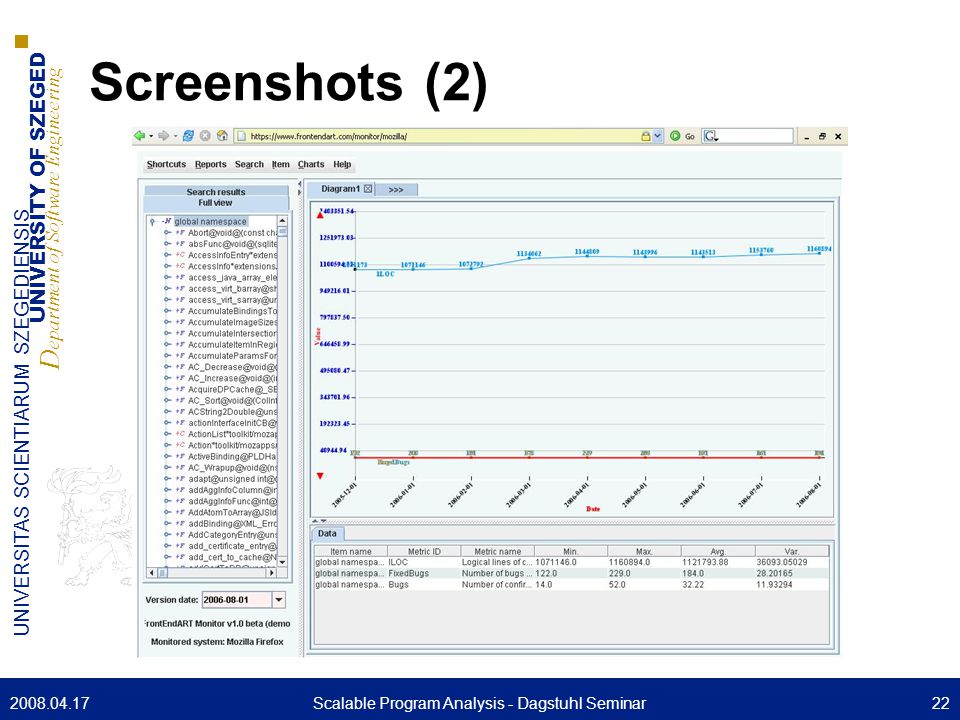Open the forward button history dropdown arrow

175,136
